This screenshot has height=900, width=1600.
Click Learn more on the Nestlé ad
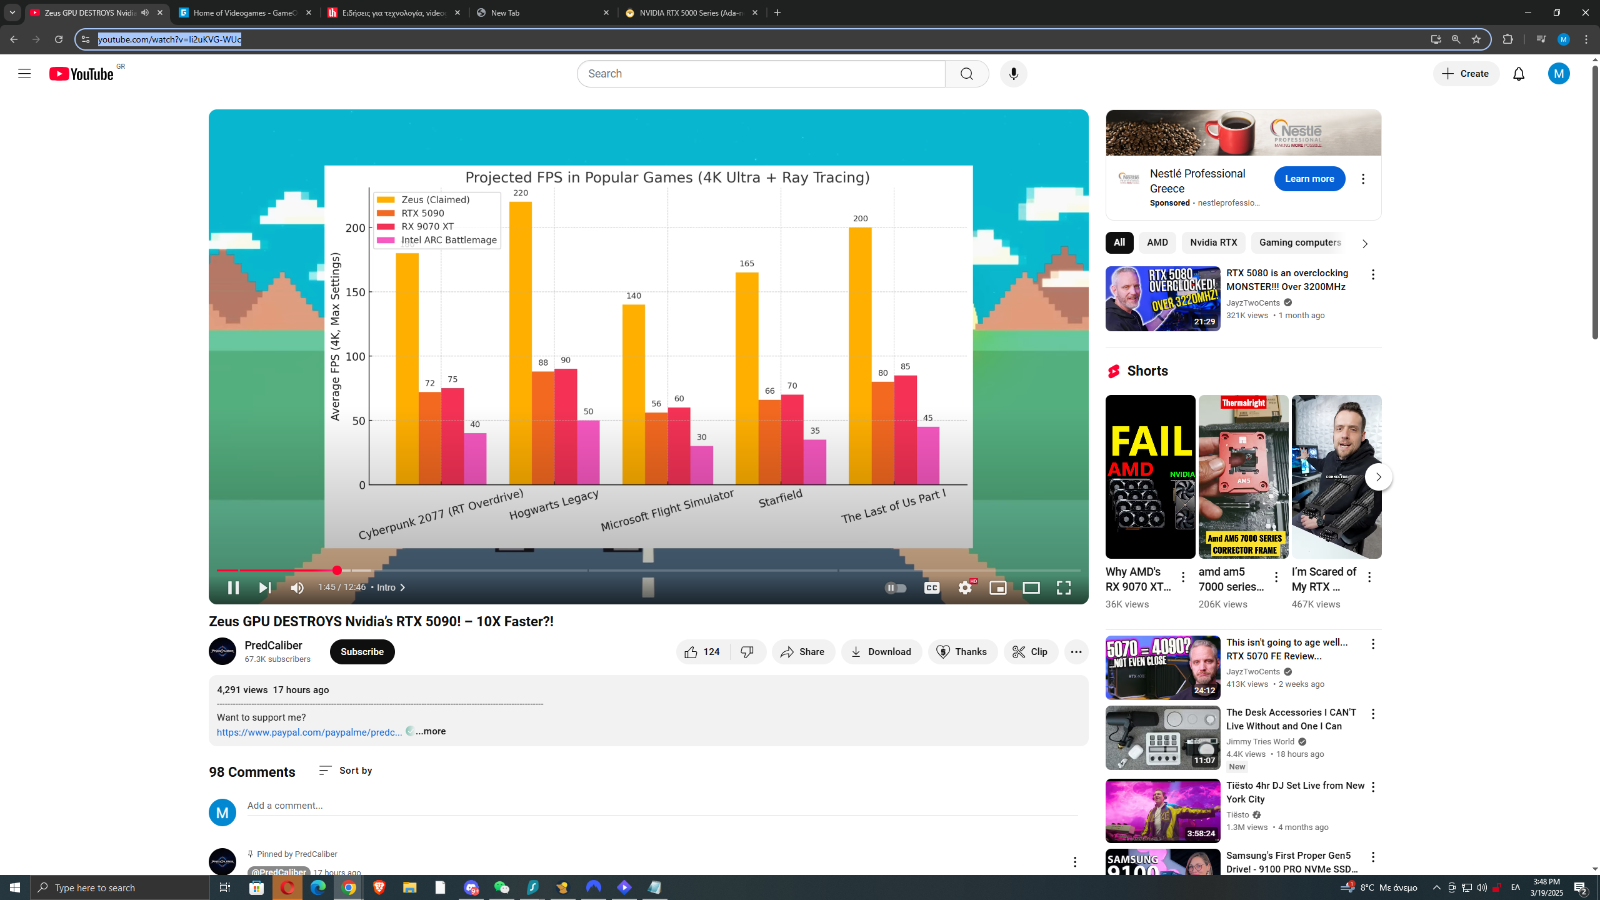pos(1309,179)
